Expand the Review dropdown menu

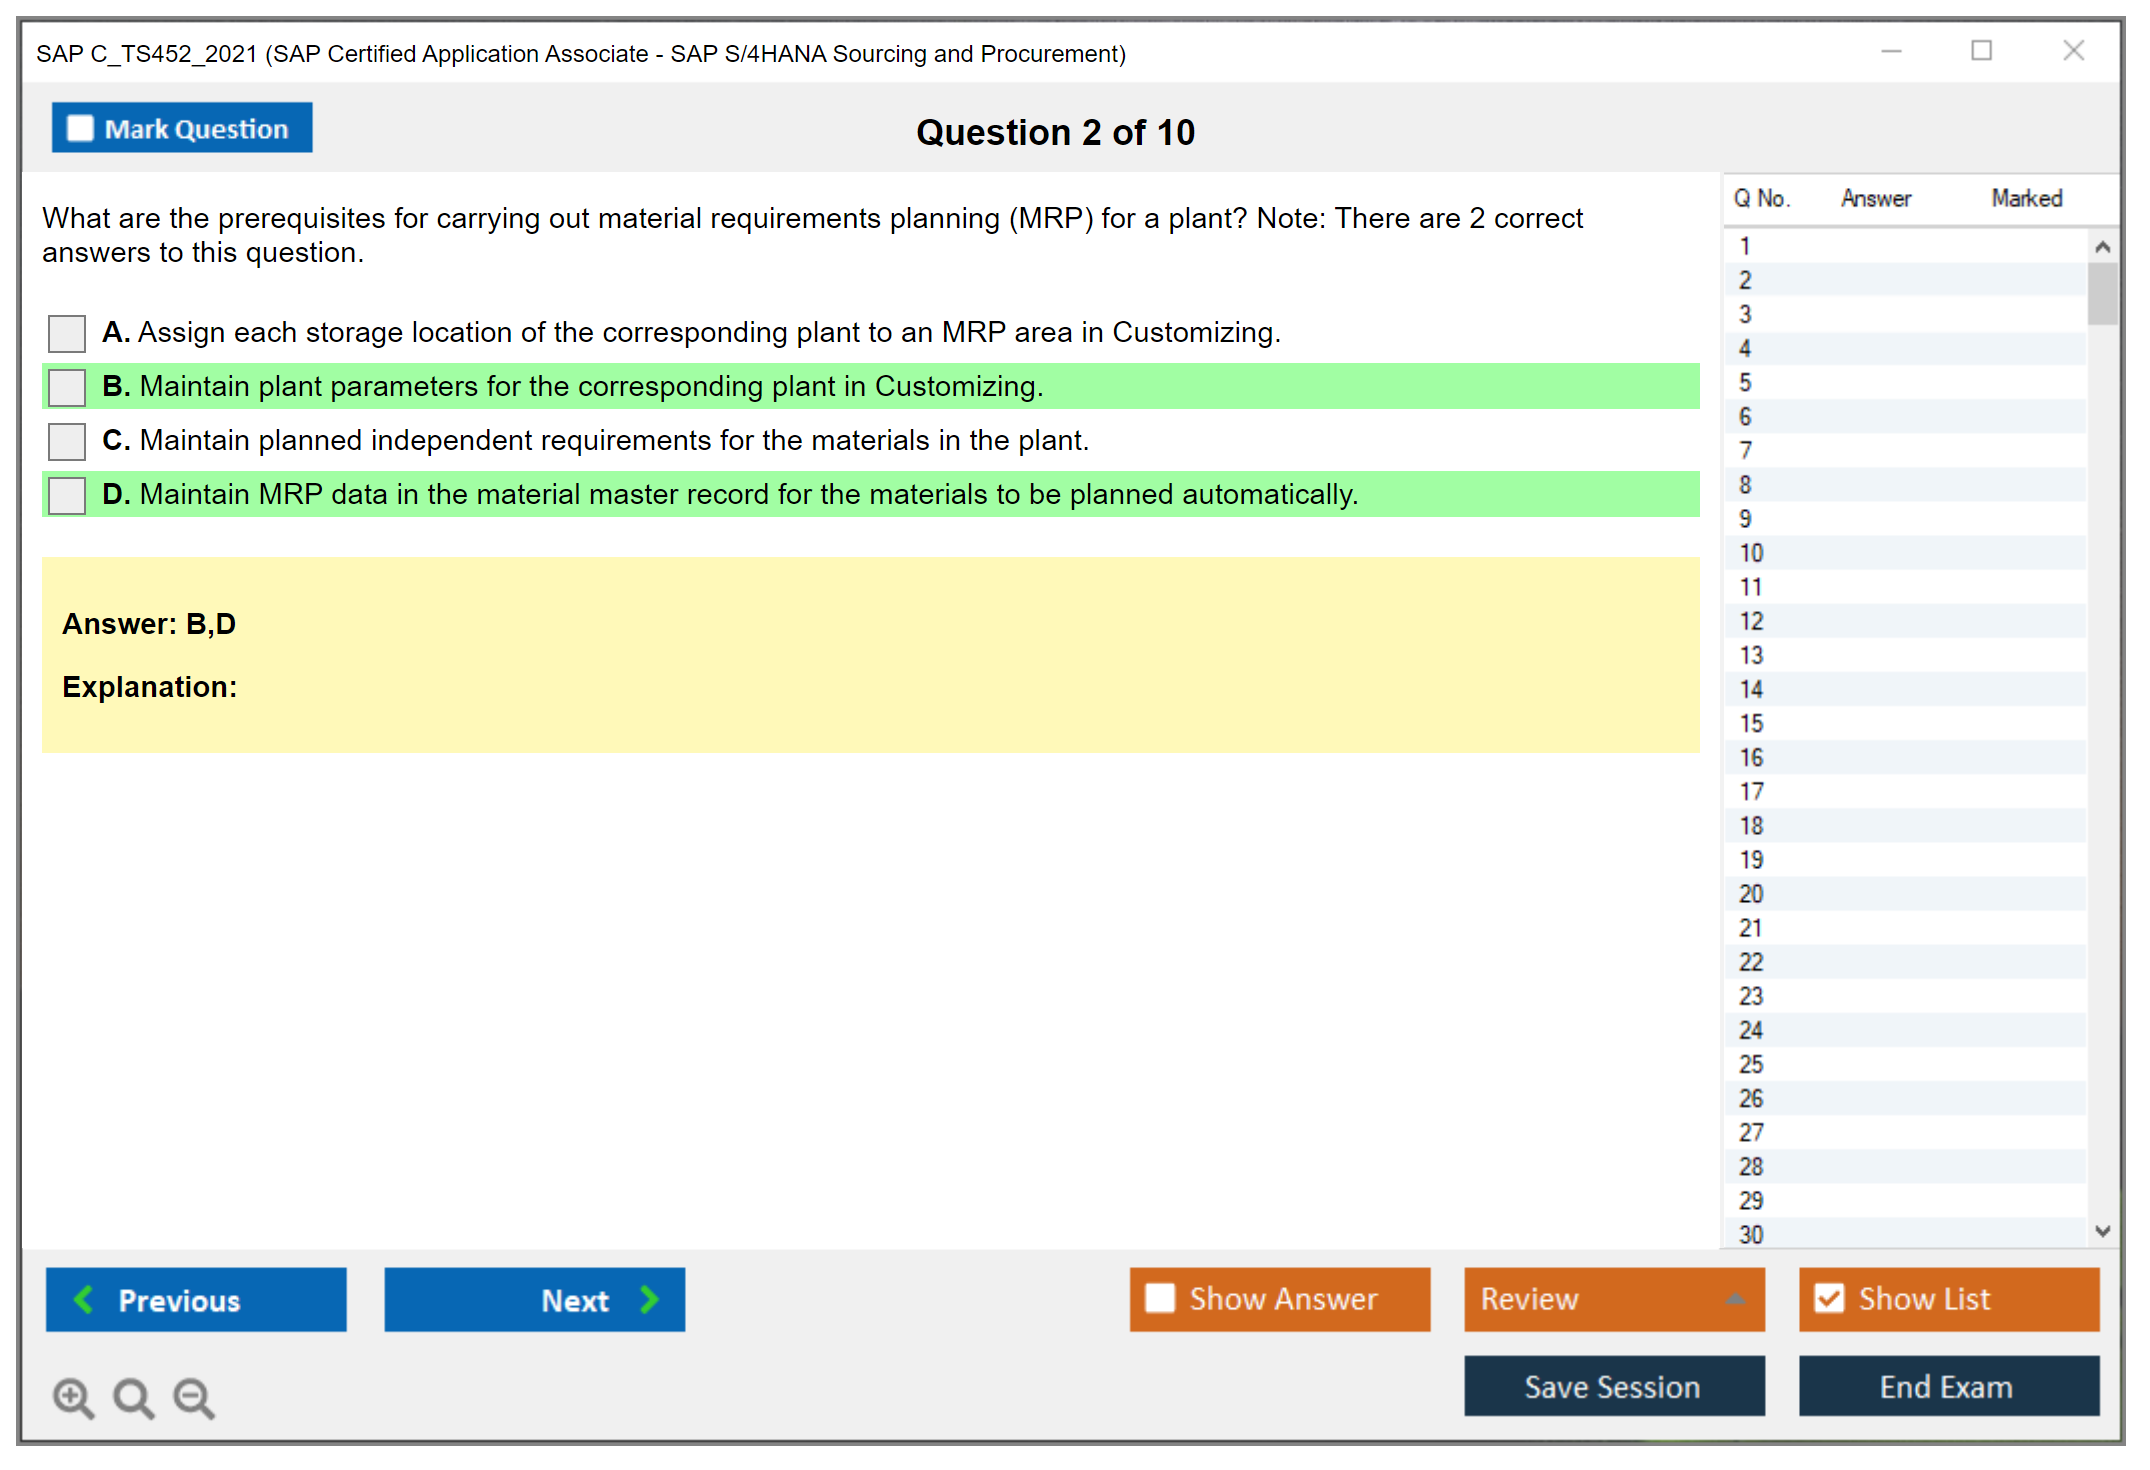pos(1735,1299)
